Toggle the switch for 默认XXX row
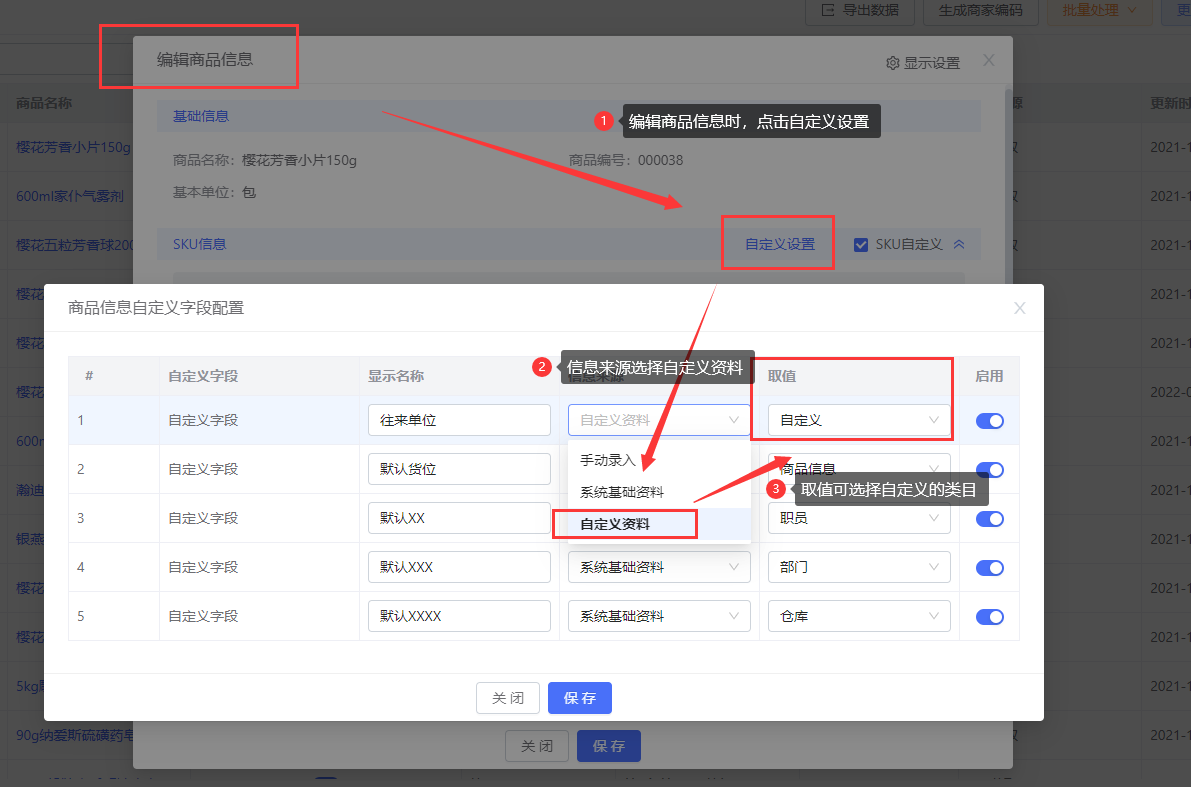Viewport: 1191px width, 787px height. (x=989, y=567)
